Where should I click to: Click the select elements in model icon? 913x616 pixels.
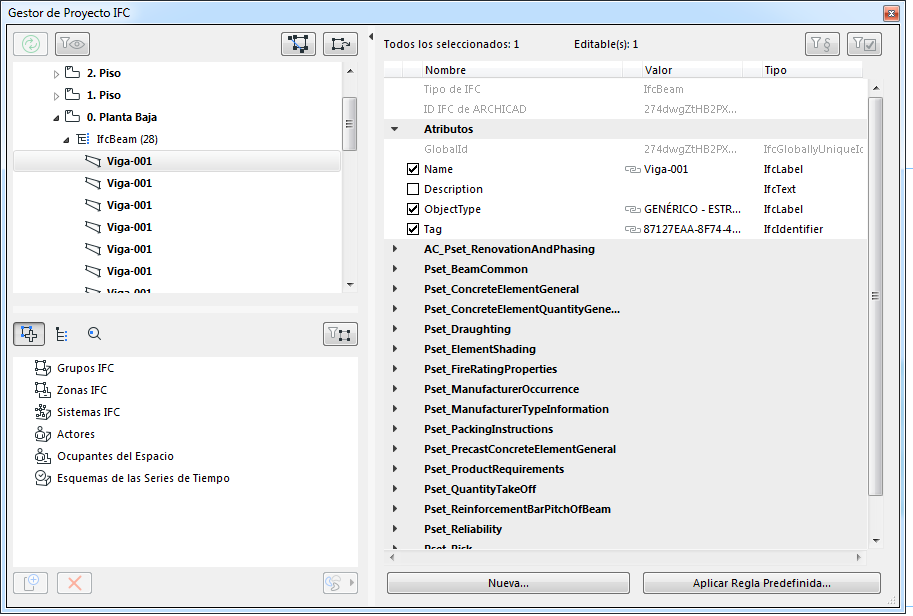[298, 44]
